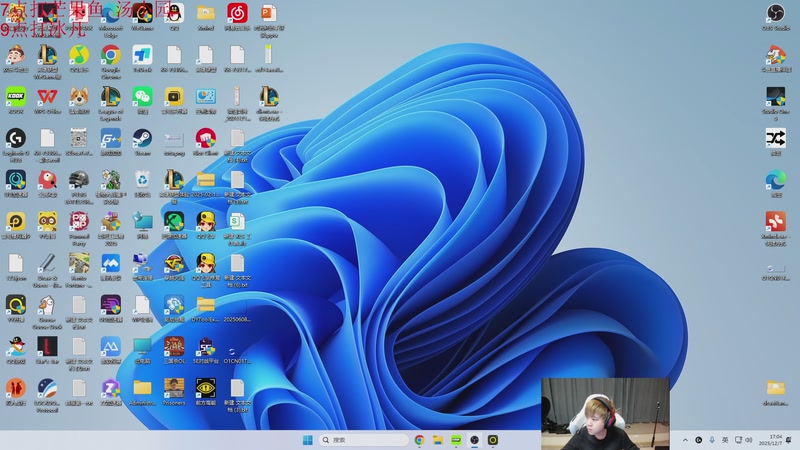Open the volume control in tray
Viewport: 800px width, 450px height.
click(x=748, y=440)
